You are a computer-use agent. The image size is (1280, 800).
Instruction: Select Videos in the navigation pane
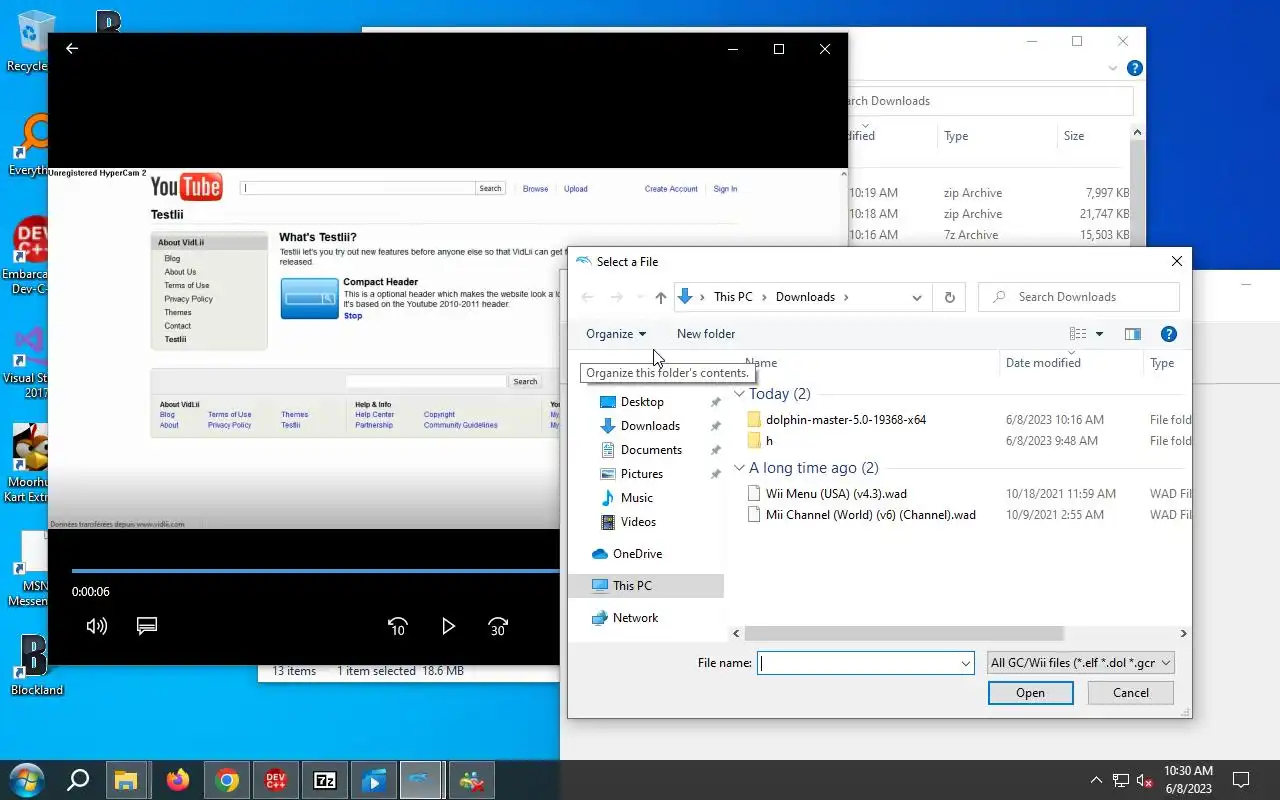638,522
